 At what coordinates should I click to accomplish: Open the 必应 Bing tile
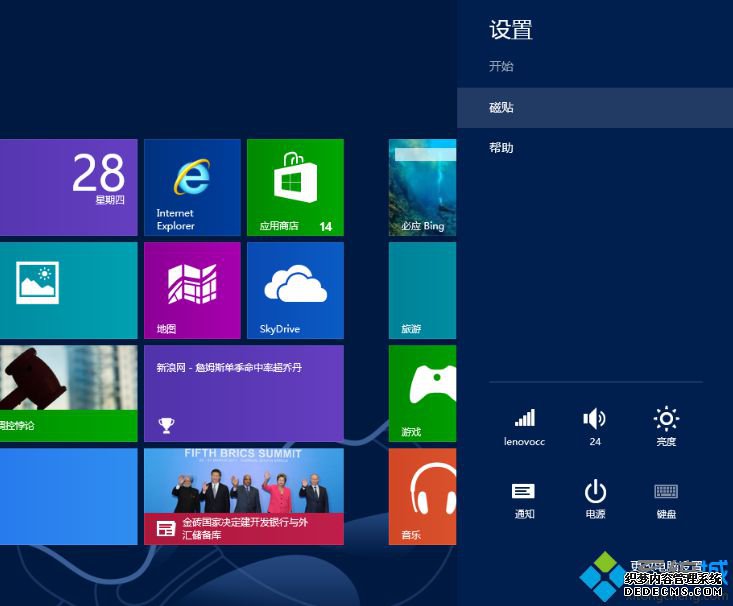[423, 187]
